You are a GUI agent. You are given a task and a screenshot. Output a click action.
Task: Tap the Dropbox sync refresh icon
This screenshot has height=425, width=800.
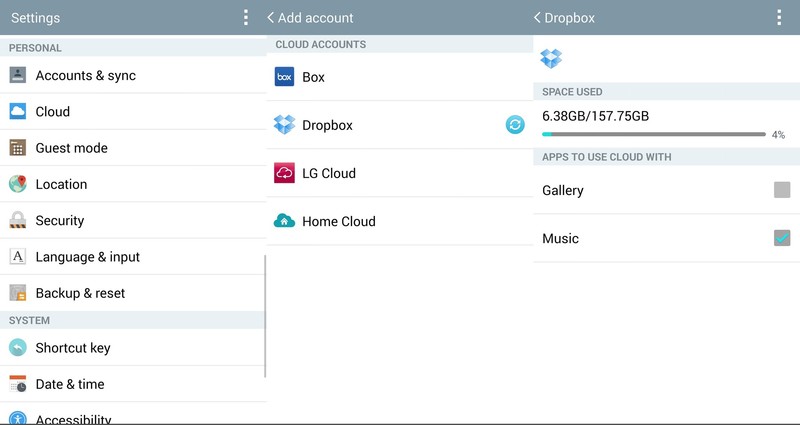pos(514,125)
